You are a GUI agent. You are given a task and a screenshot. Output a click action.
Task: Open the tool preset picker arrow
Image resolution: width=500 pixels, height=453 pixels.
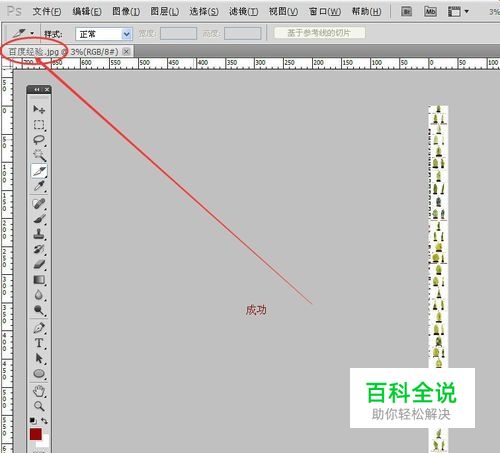(32, 33)
